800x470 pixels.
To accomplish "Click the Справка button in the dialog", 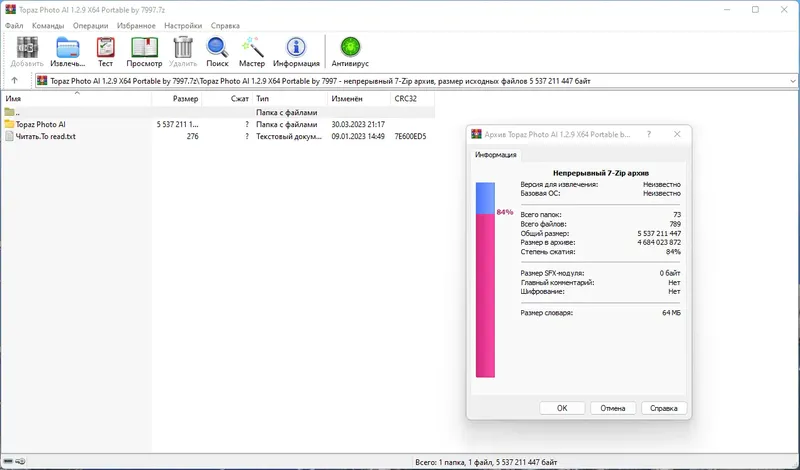I will (664, 408).
